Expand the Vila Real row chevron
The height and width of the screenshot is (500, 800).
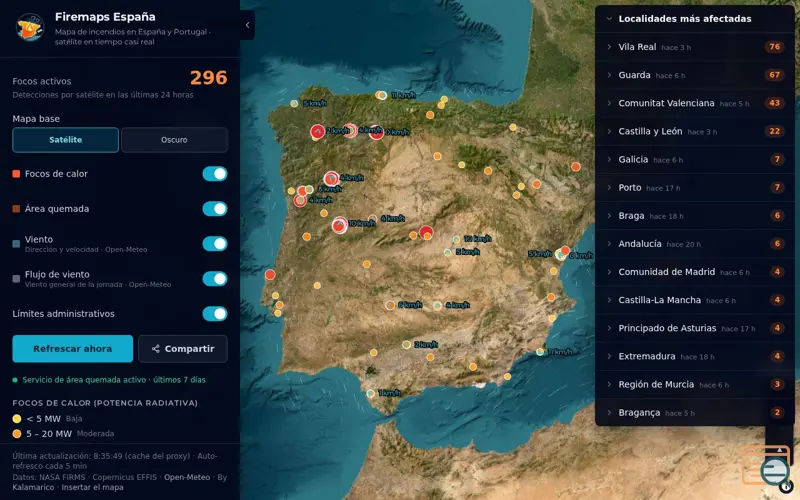point(609,46)
